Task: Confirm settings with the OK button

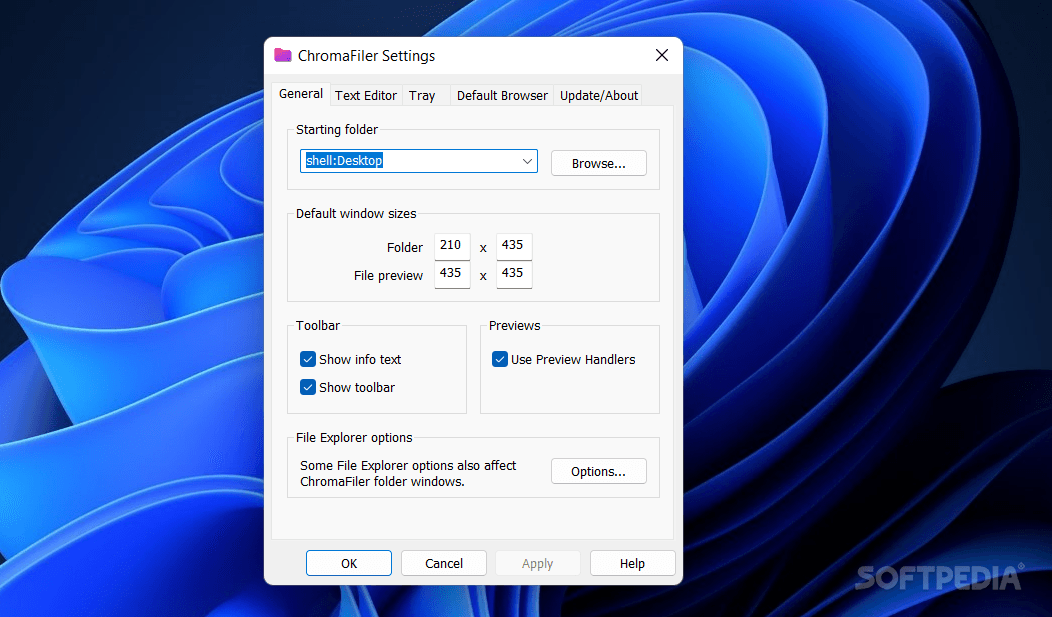Action: pos(349,563)
